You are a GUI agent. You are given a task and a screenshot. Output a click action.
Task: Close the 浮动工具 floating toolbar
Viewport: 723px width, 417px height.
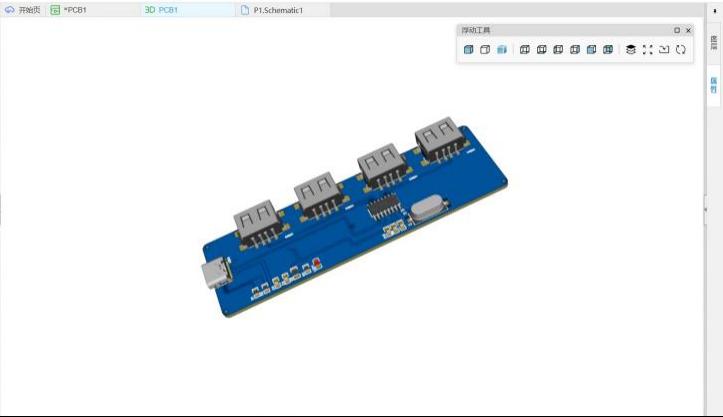(x=688, y=31)
